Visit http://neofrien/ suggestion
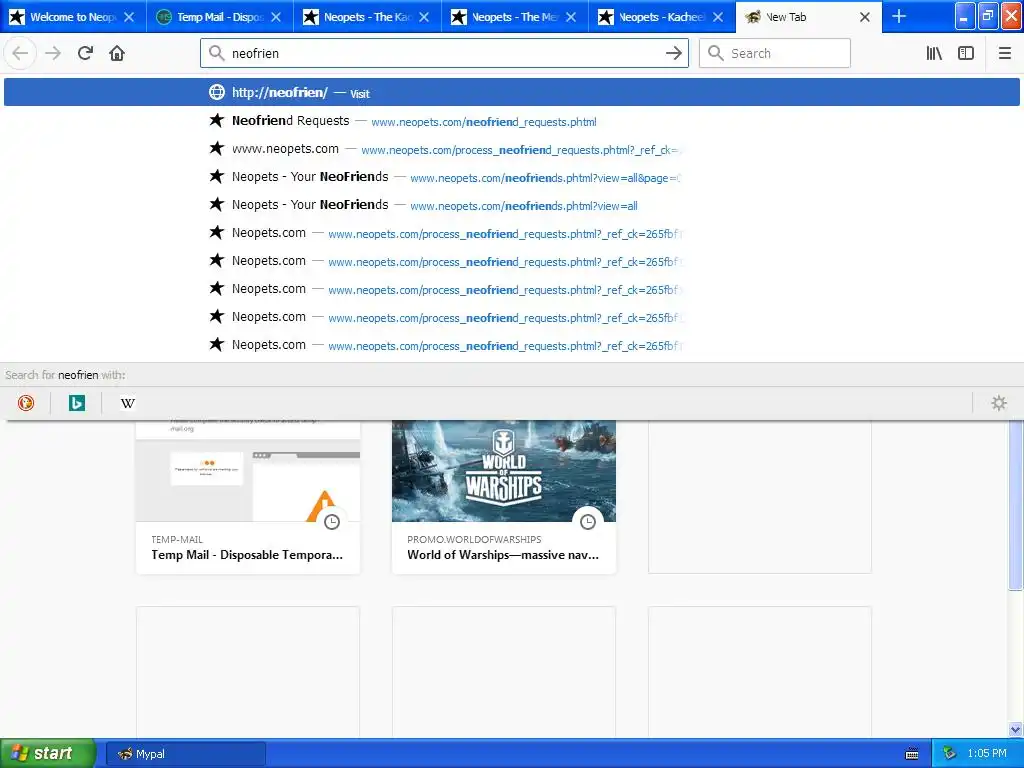The image size is (1024, 768). pos(511,93)
